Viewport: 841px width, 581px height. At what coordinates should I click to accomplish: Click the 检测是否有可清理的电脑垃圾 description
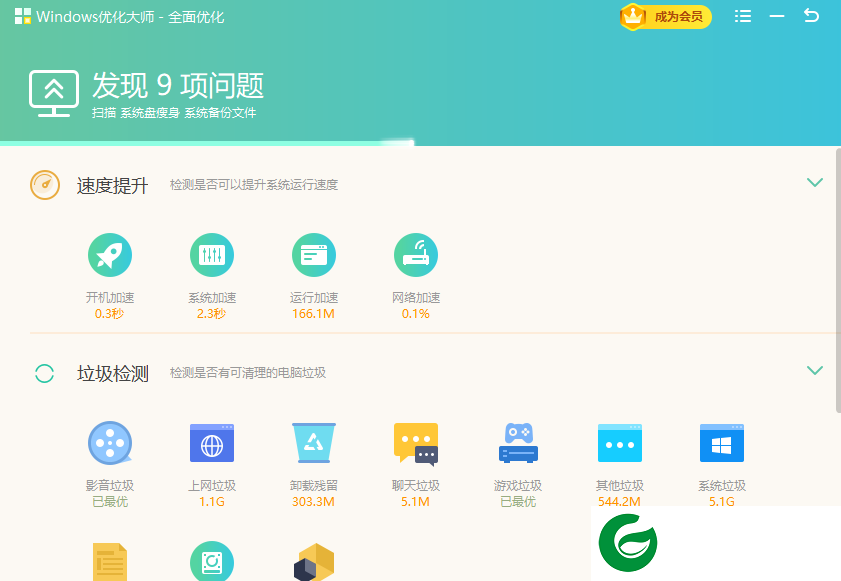coord(248,373)
